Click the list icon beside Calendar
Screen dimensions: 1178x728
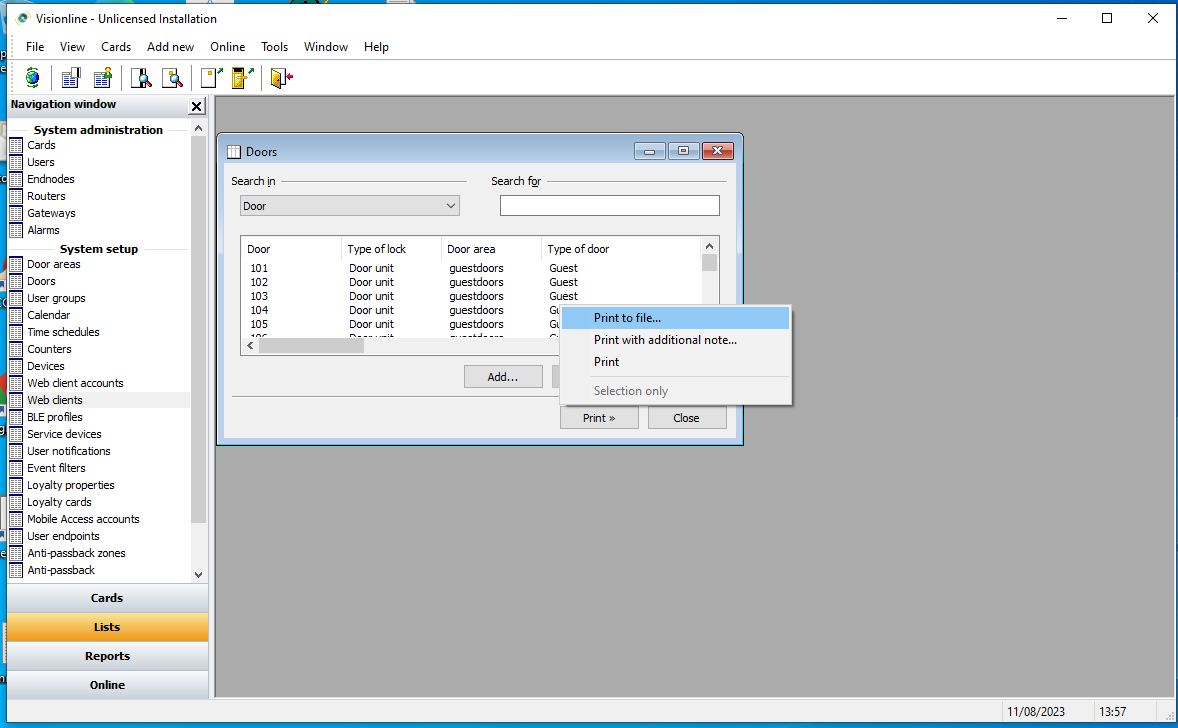tap(16, 315)
